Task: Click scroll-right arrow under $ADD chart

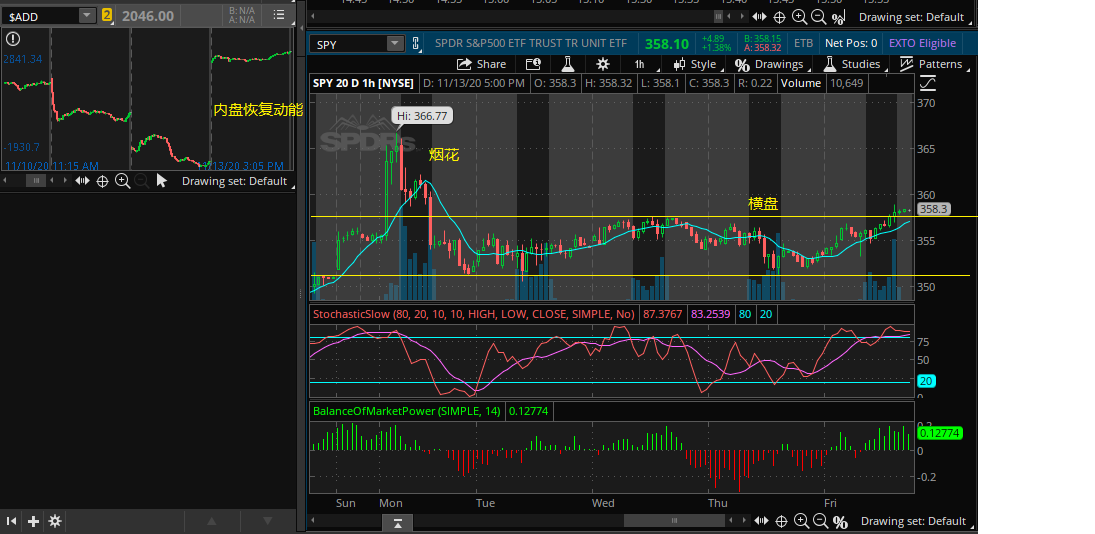Action: point(66,181)
